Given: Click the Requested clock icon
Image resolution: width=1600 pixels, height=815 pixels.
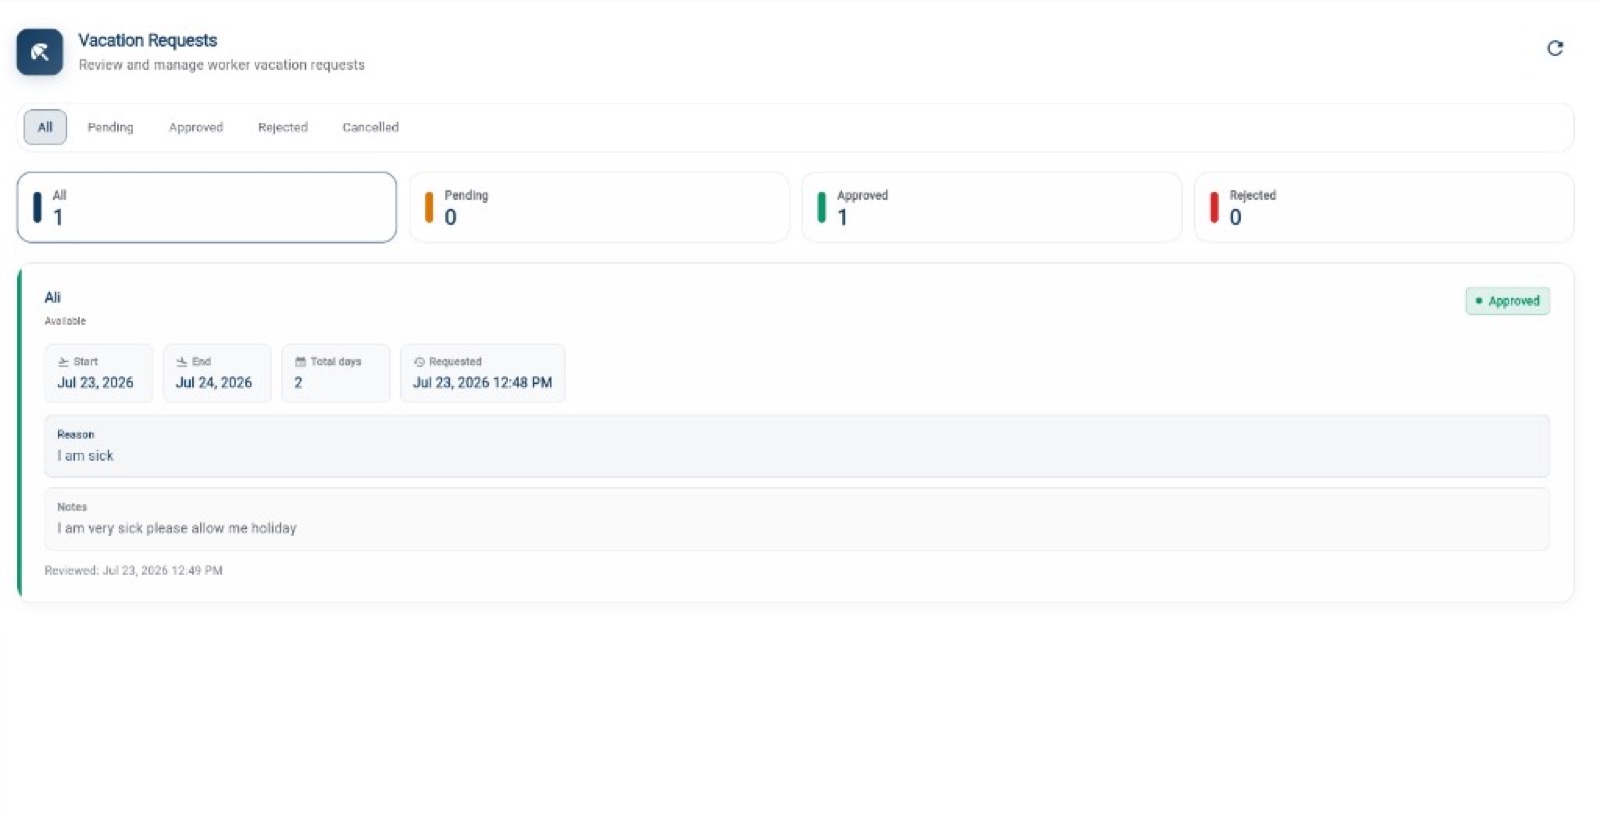Looking at the screenshot, I should click(419, 362).
